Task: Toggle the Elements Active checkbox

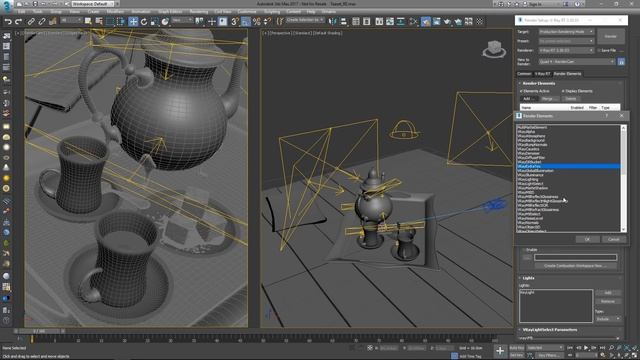Action: point(521,91)
